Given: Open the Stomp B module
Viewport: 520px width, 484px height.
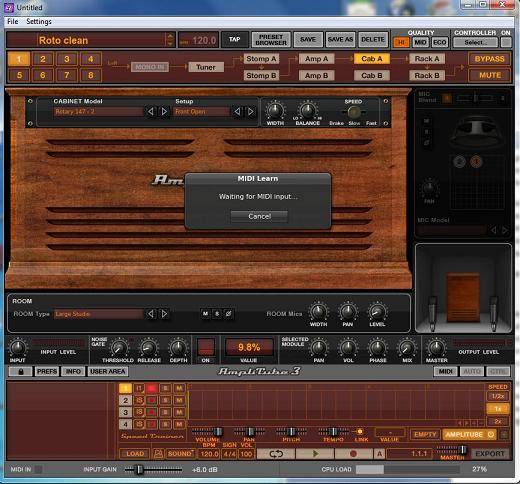Looking at the screenshot, I should [261, 76].
